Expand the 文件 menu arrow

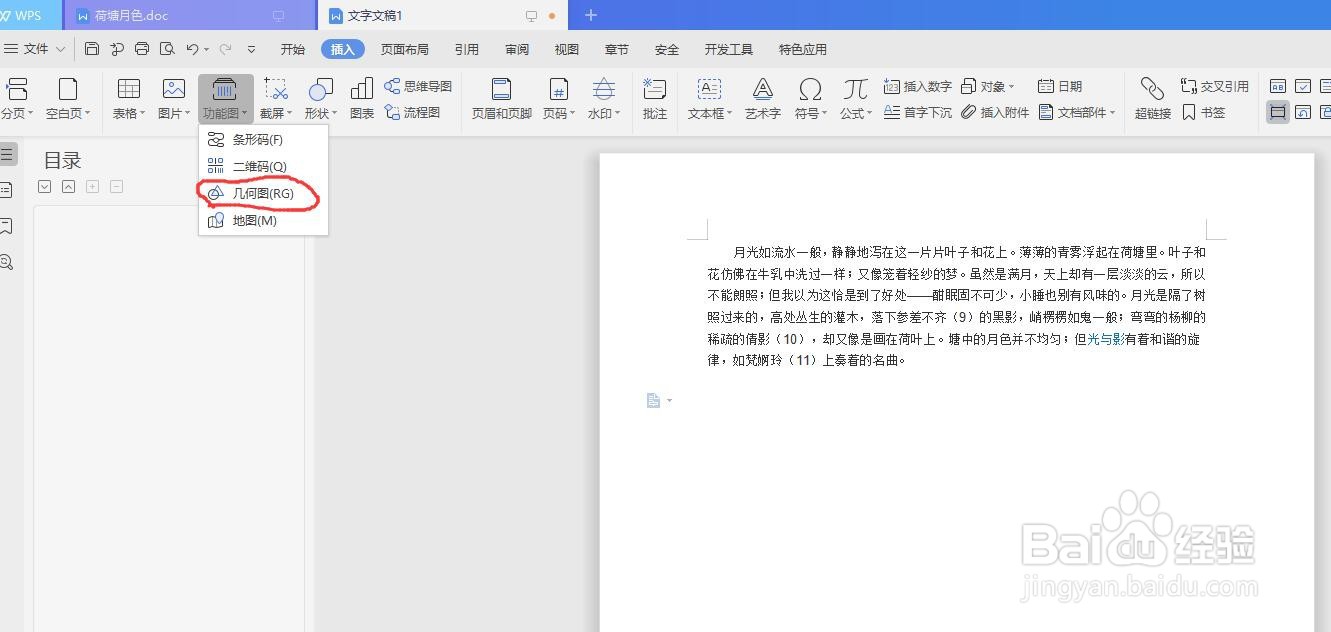pyautogui.click(x=61, y=49)
